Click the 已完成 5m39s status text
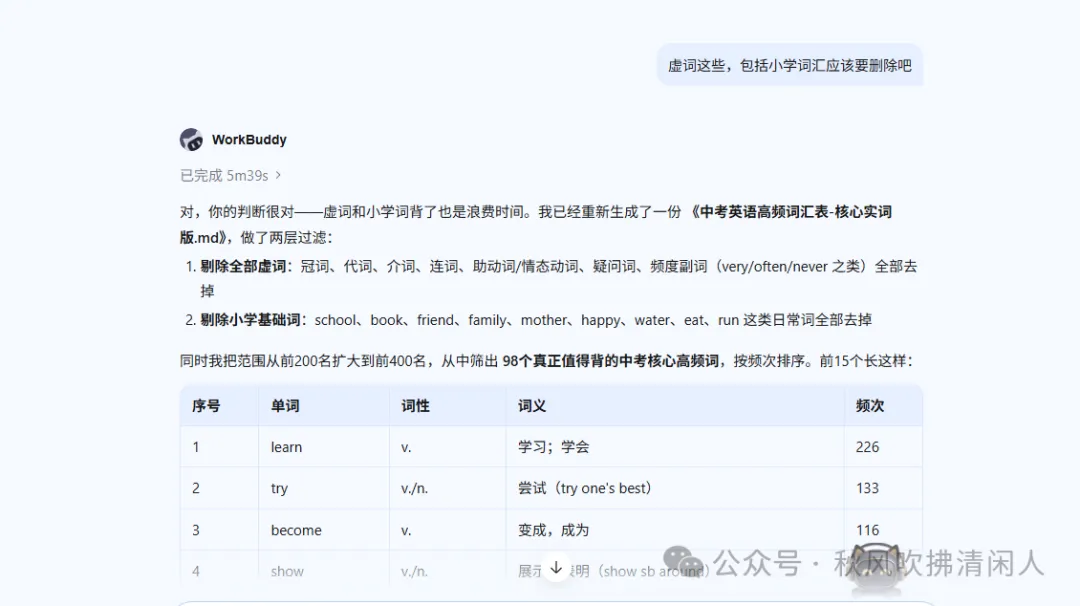This screenshot has height=606, width=1080. tap(224, 176)
